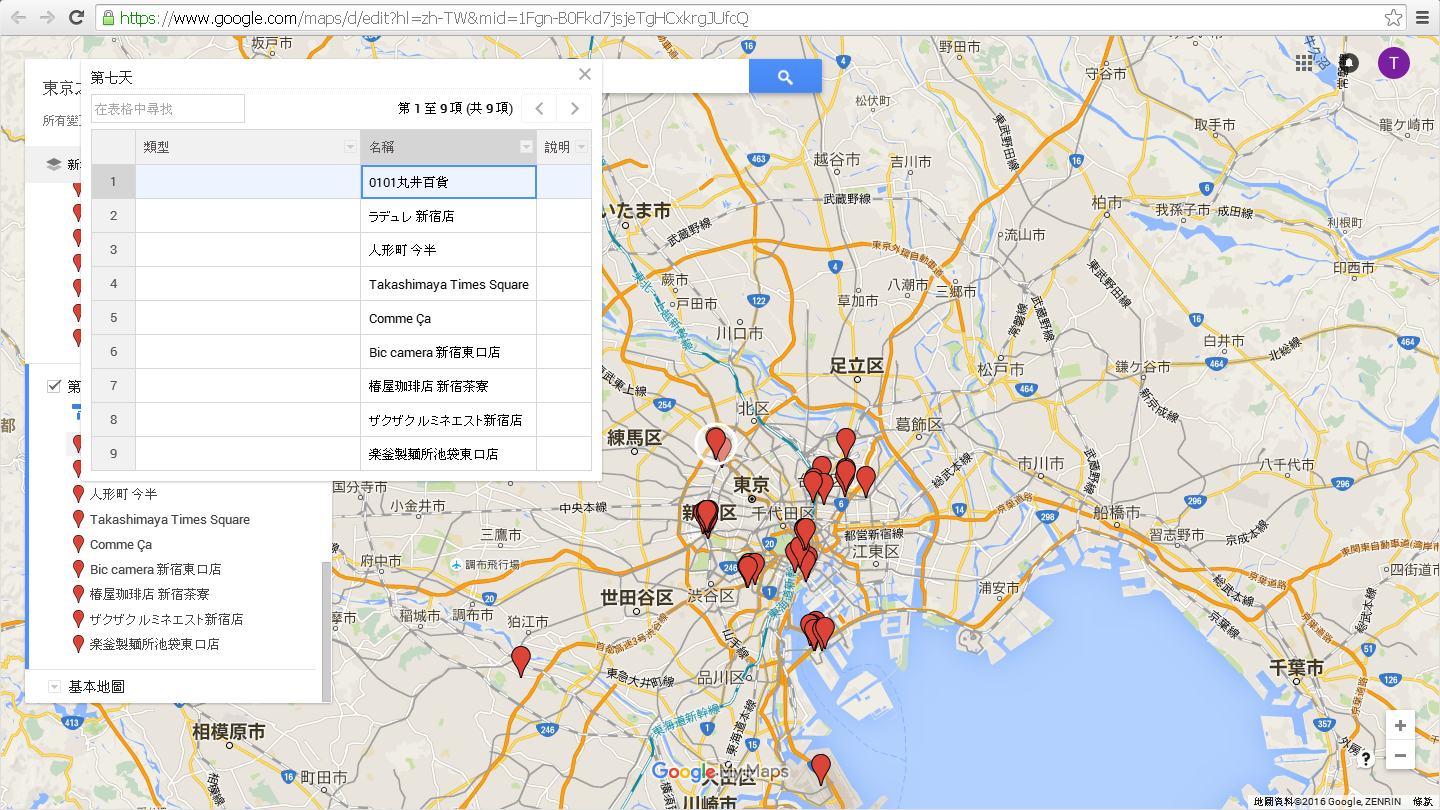Open map help question mark icon
This screenshot has width=1440, height=810.
pyautogui.click(x=1366, y=759)
